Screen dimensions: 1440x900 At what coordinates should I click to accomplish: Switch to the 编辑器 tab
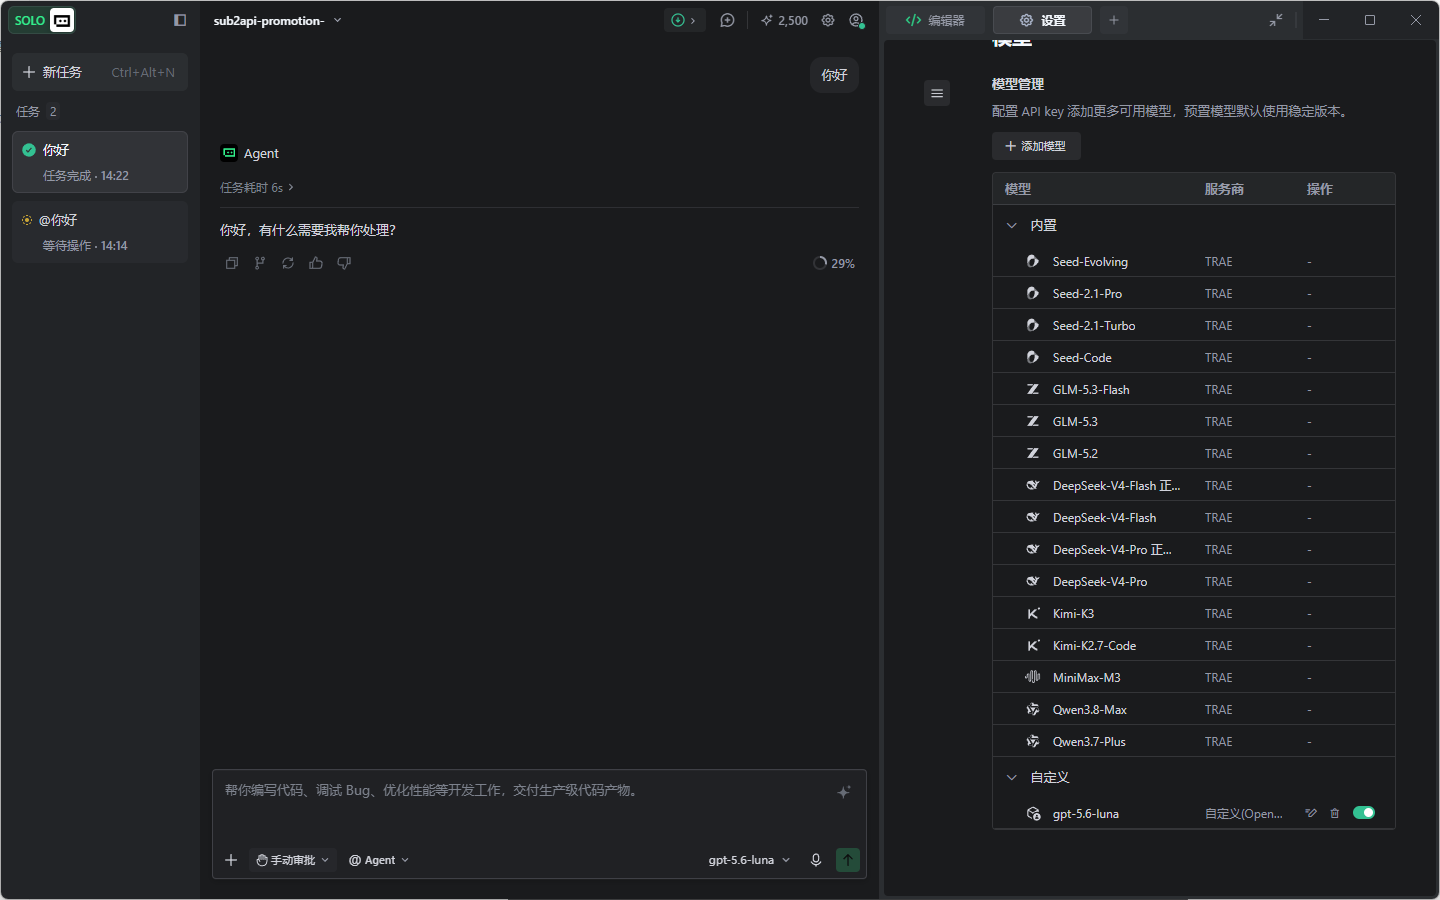[x=935, y=20]
